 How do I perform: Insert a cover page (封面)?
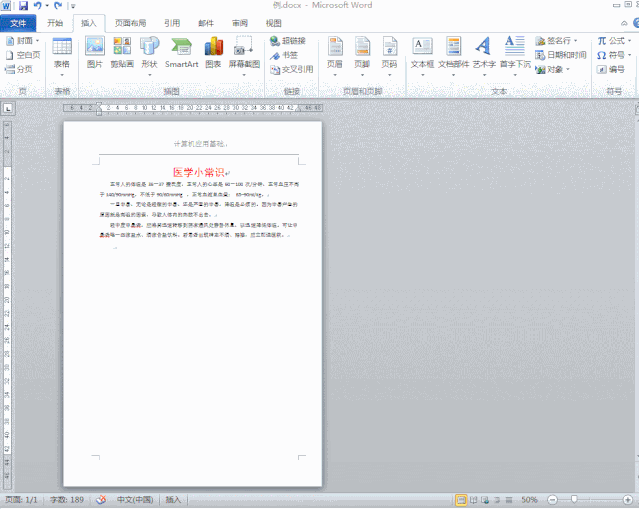(20, 41)
